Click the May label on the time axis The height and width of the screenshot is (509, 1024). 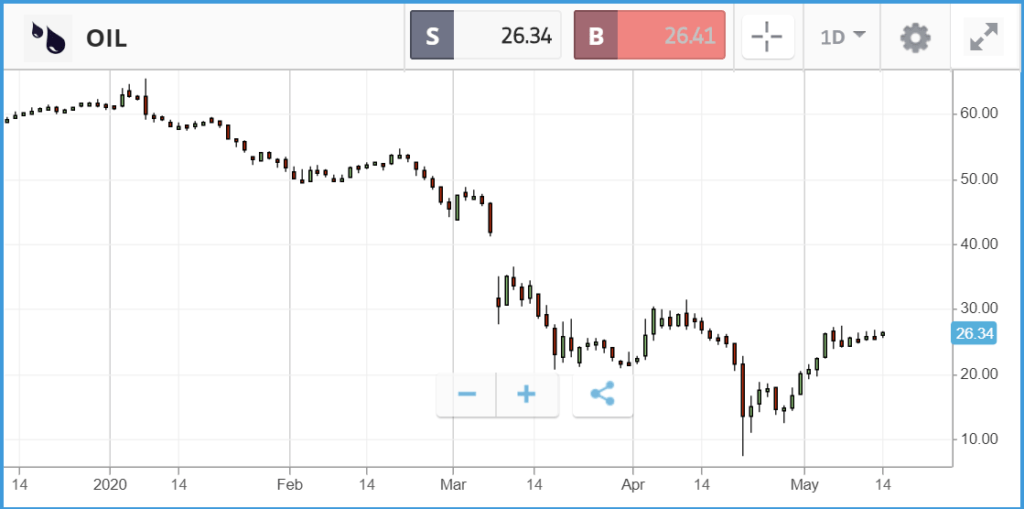click(804, 487)
